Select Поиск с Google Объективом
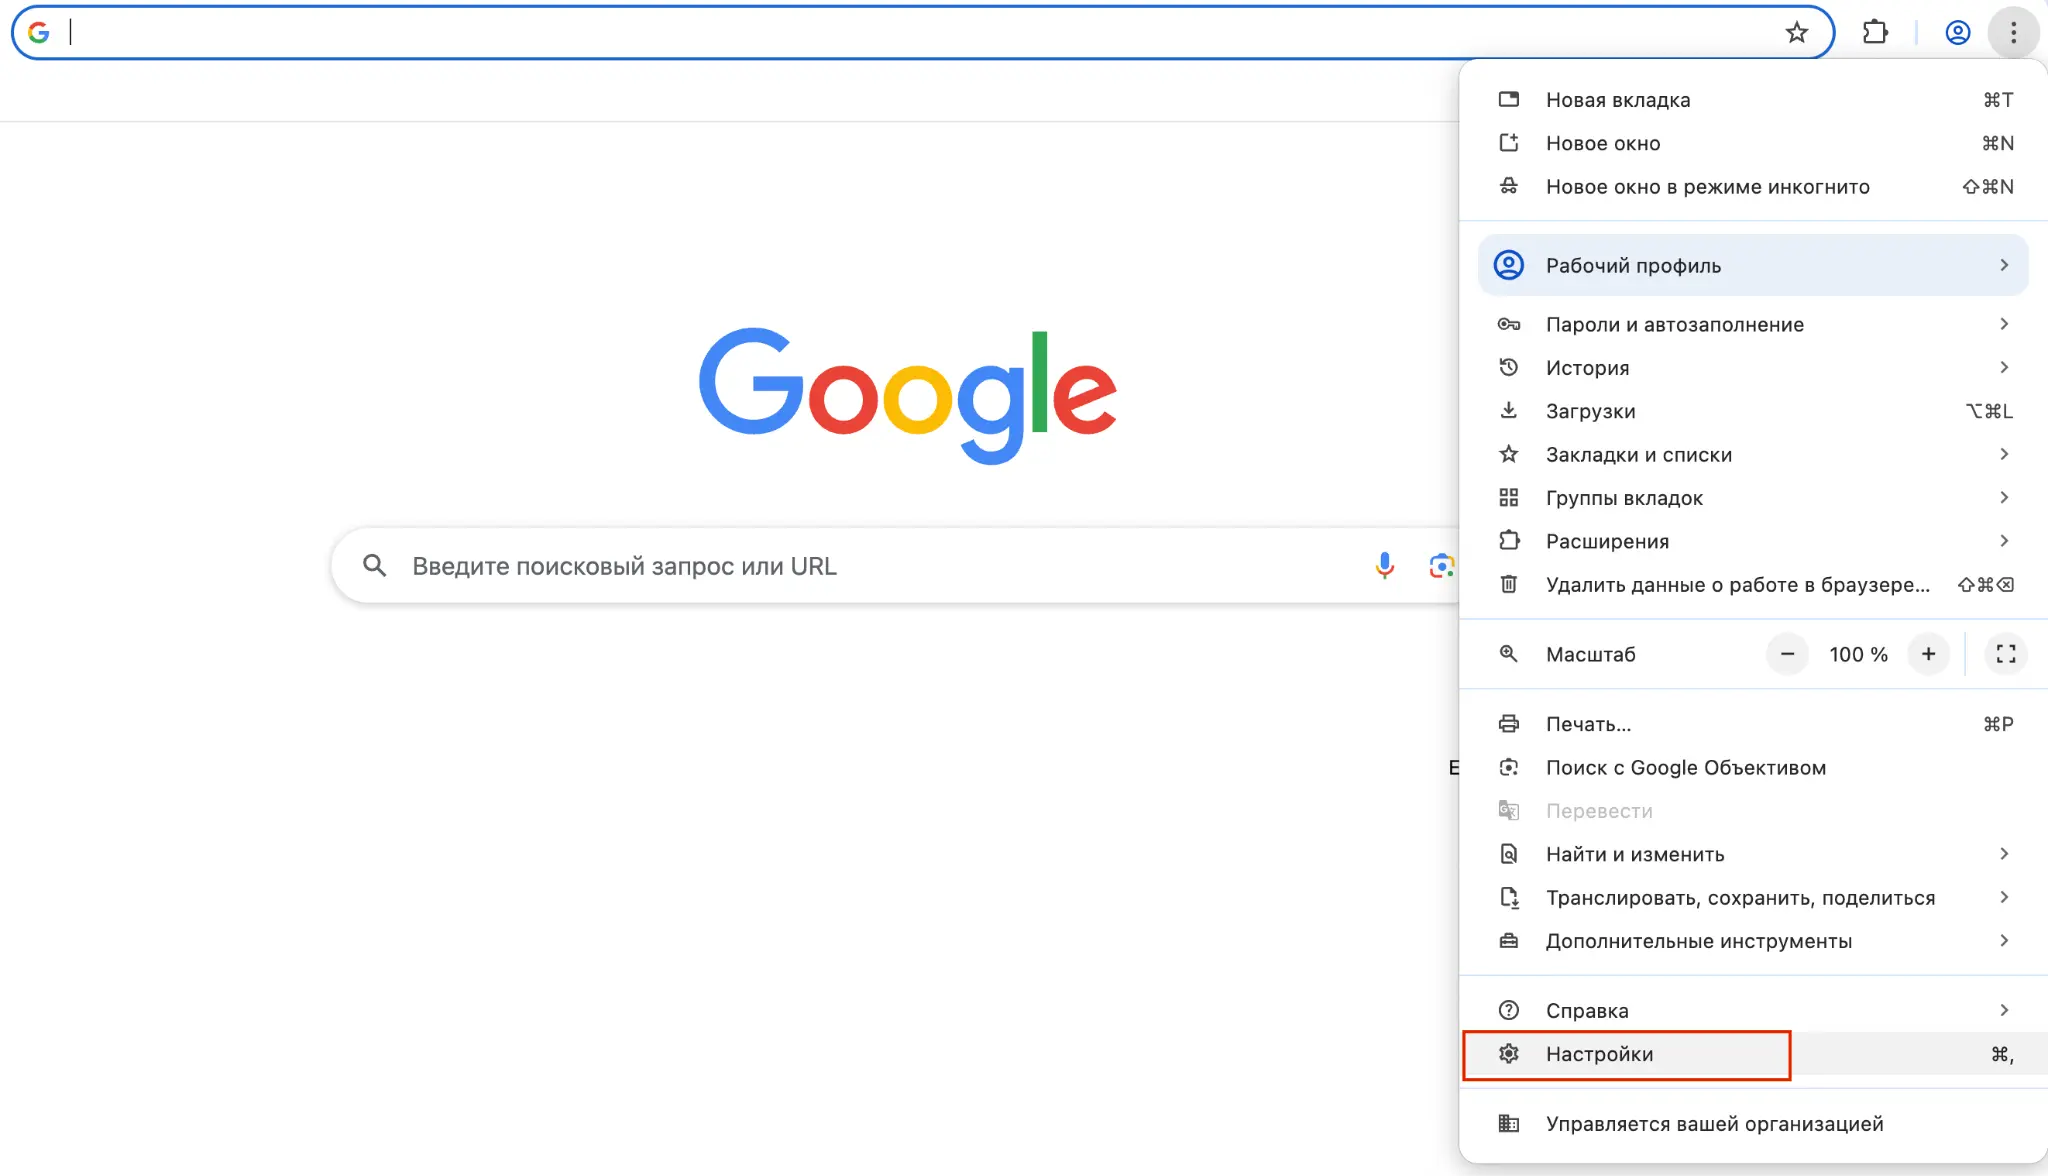2048x1176 pixels. (x=1753, y=767)
